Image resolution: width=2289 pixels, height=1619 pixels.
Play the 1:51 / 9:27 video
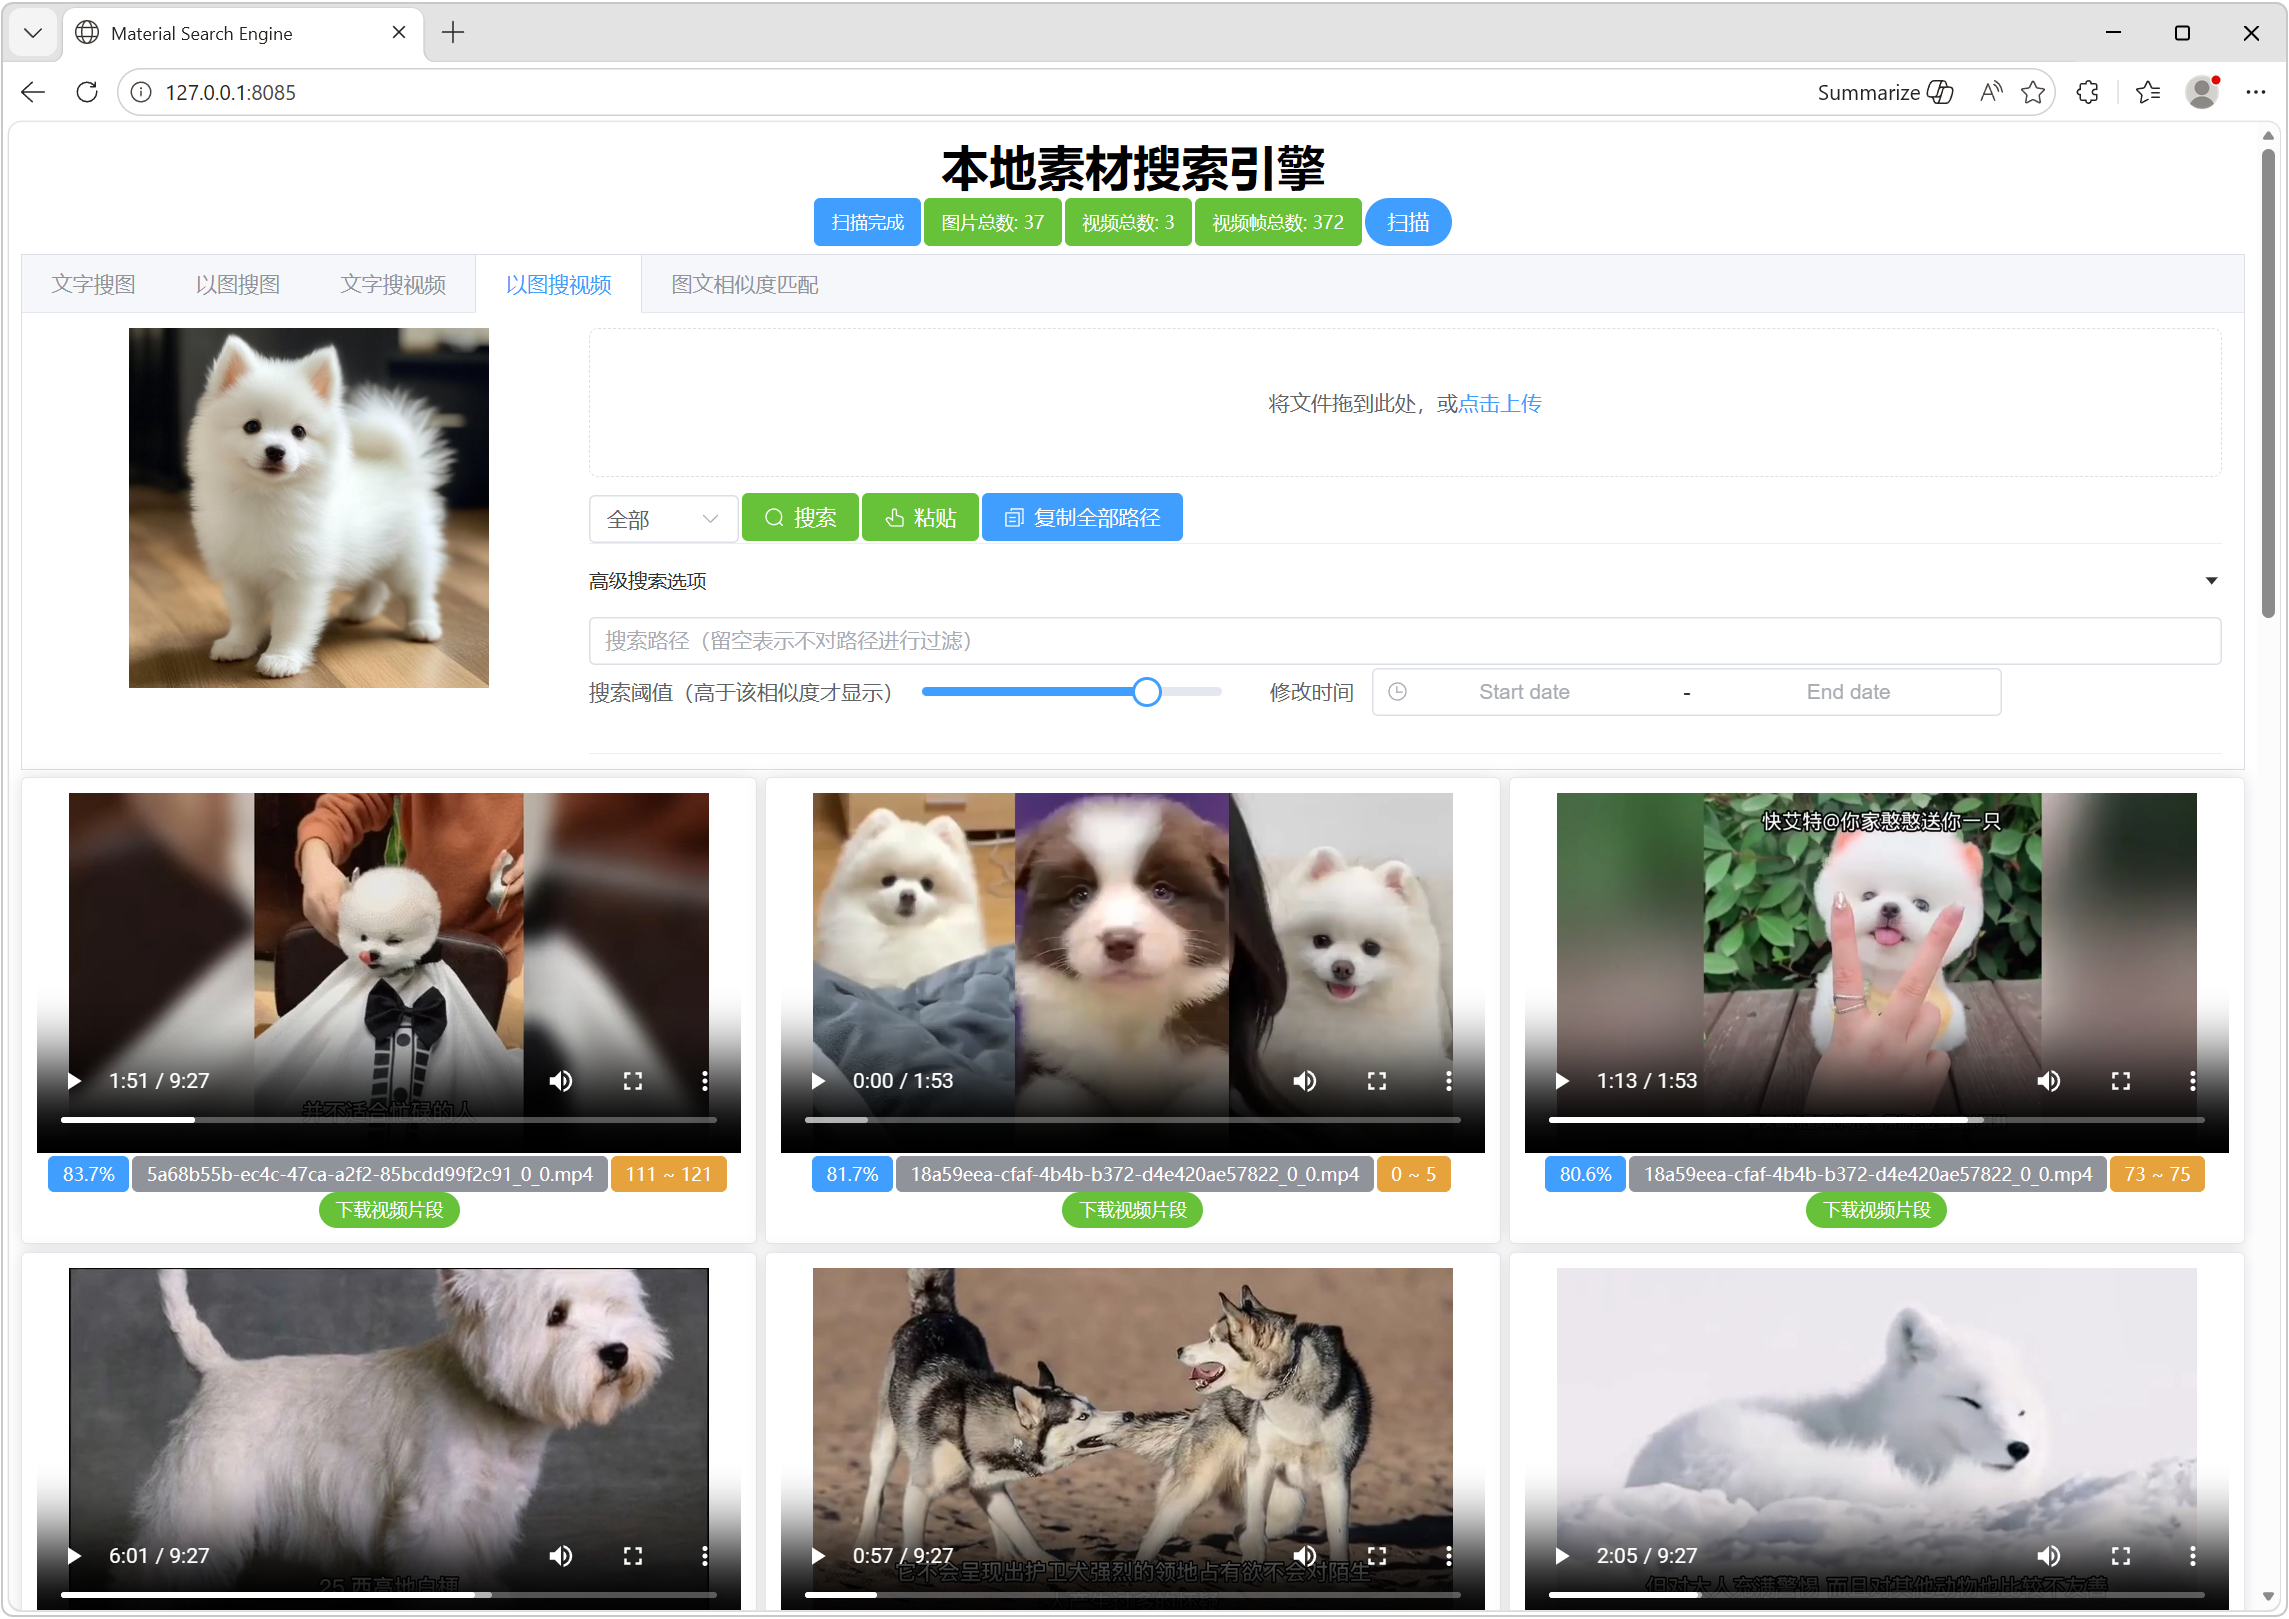click(74, 1081)
